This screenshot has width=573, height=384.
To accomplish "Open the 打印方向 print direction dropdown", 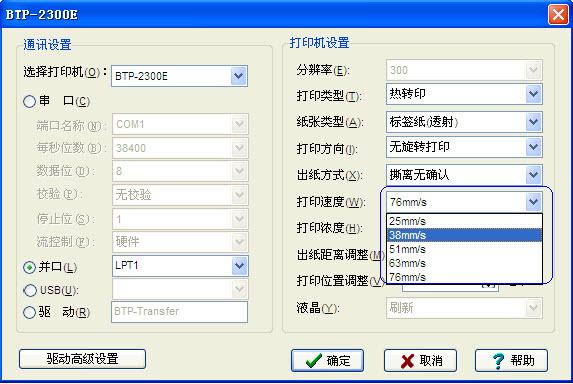I will click(534, 147).
